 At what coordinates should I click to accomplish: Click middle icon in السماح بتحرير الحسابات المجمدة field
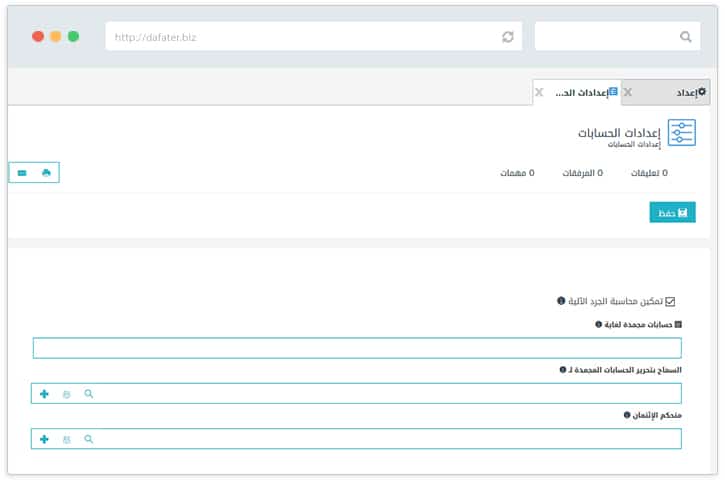(x=67, y=394)
